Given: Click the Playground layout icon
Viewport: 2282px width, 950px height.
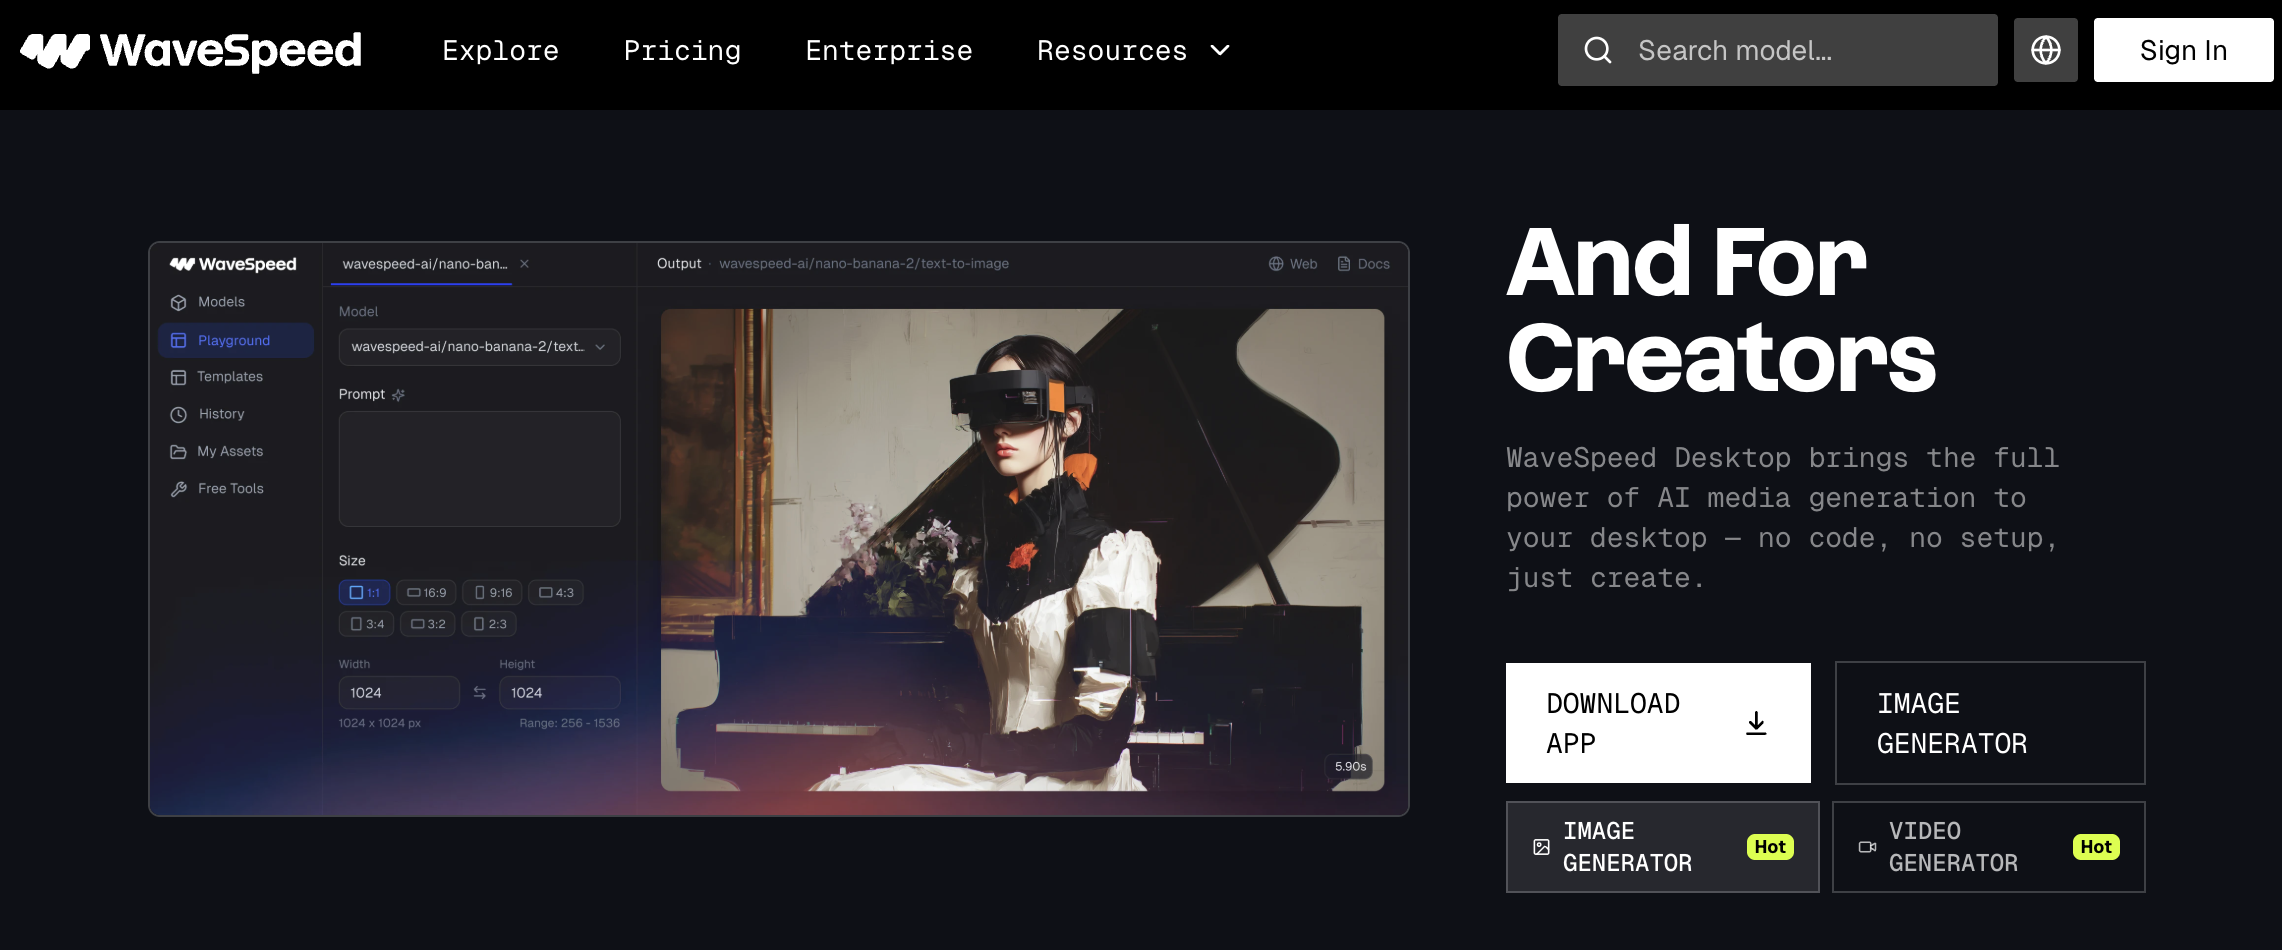Looking at the screenshot, I should 179,340.
